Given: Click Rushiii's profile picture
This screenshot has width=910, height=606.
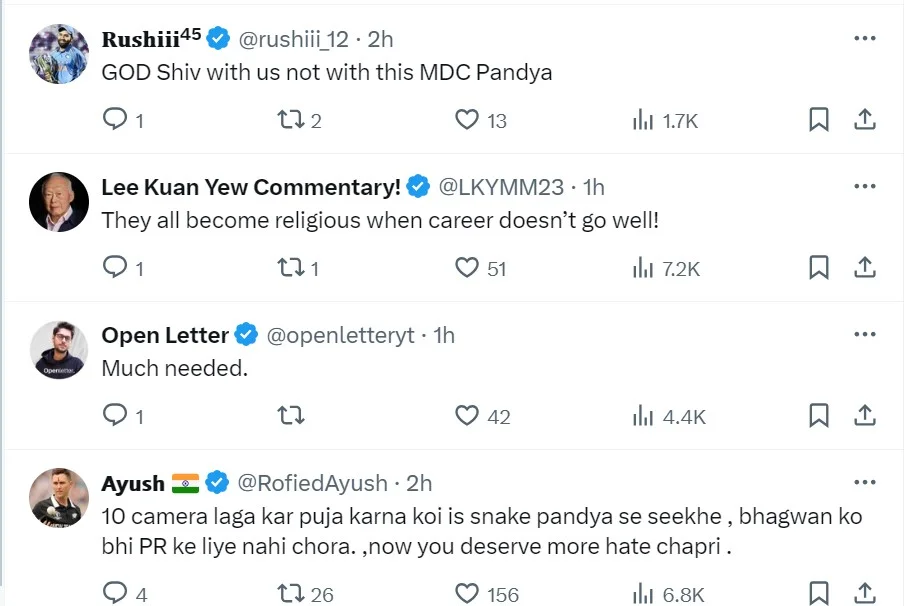Looking at the screenshot, I should [58, 54].
